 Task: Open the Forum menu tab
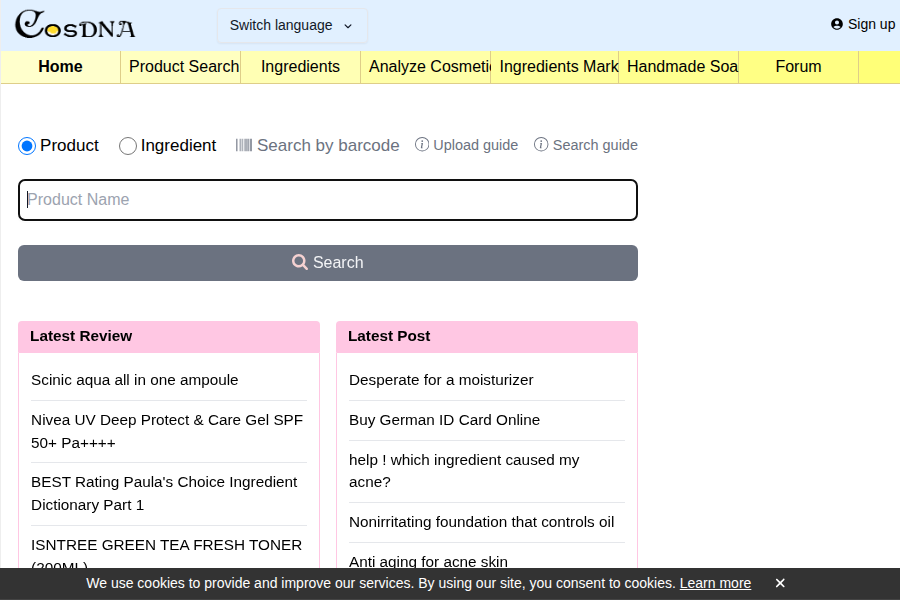pos(798,67)
